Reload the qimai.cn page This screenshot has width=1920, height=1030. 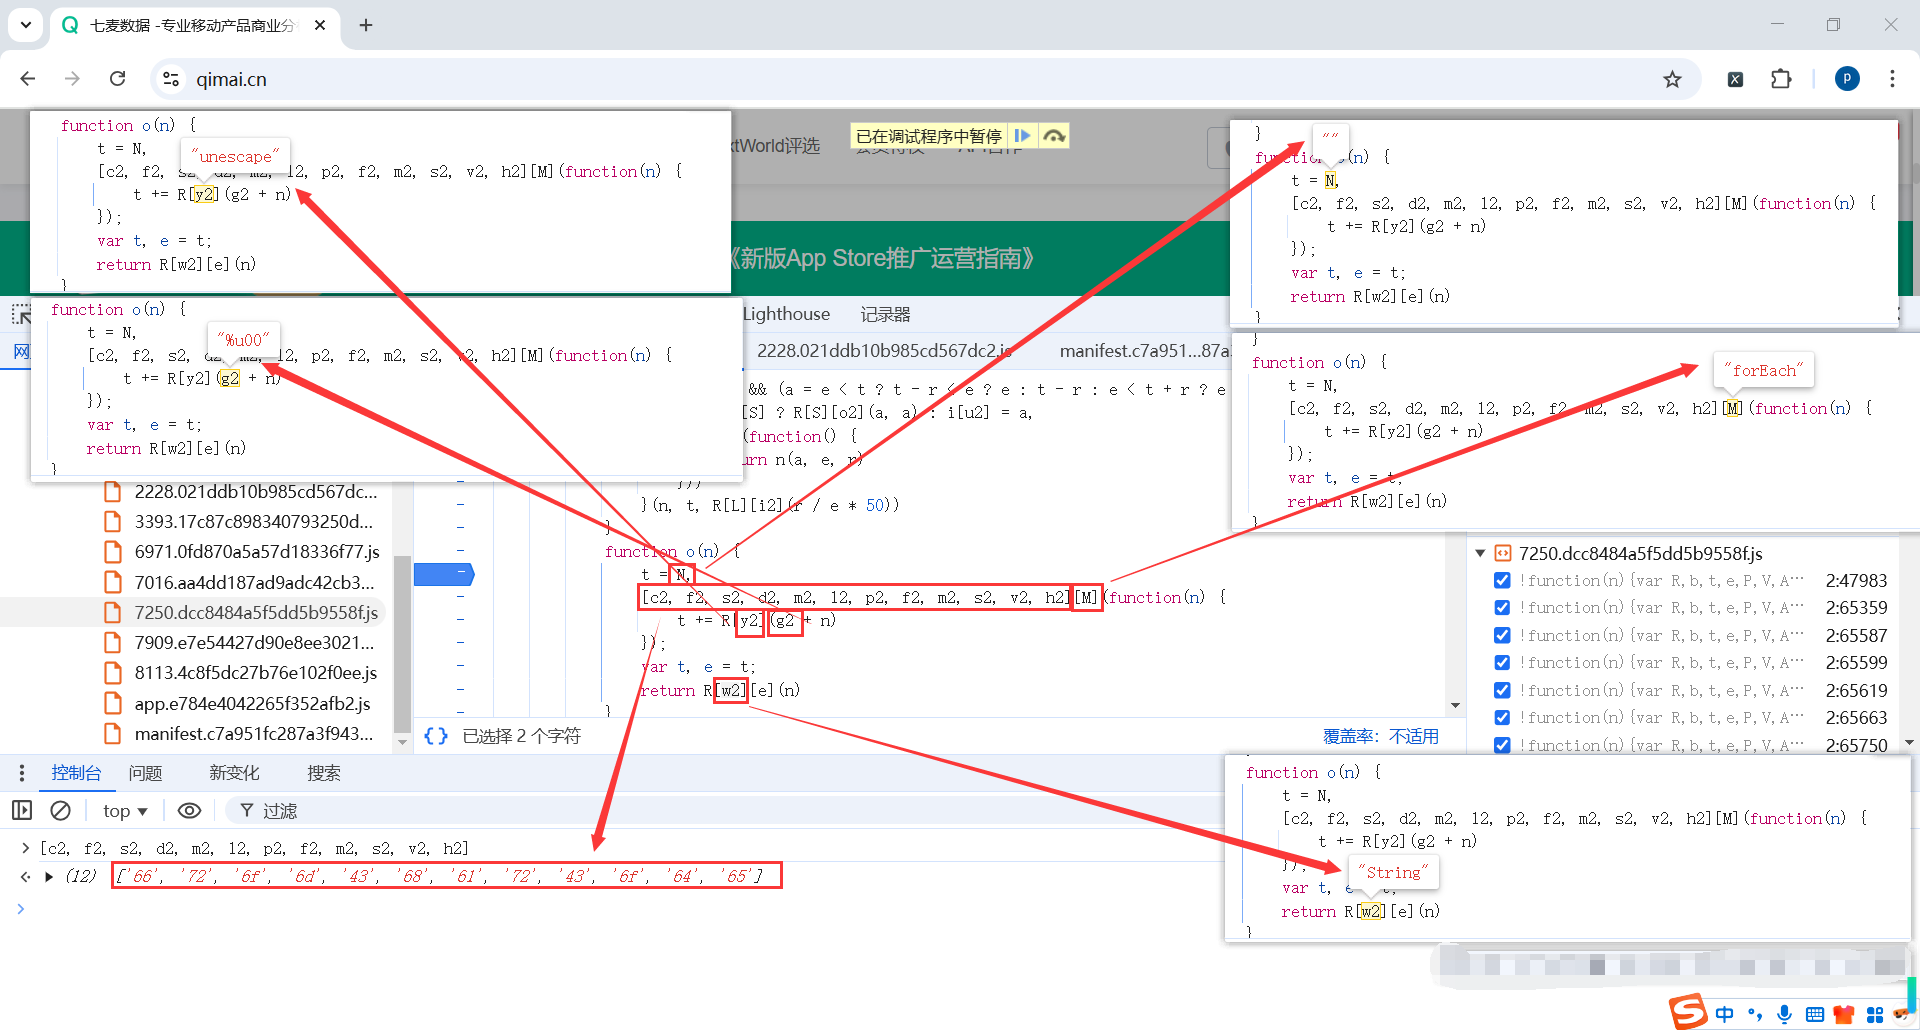click(118, 79)
